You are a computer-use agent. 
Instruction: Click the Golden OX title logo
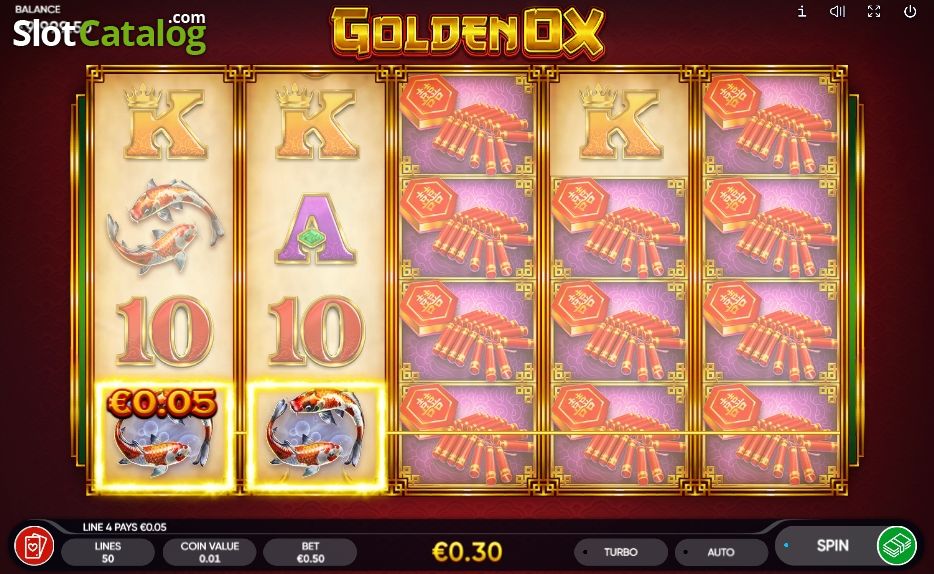pyautogui.click(x=468, y=31)
